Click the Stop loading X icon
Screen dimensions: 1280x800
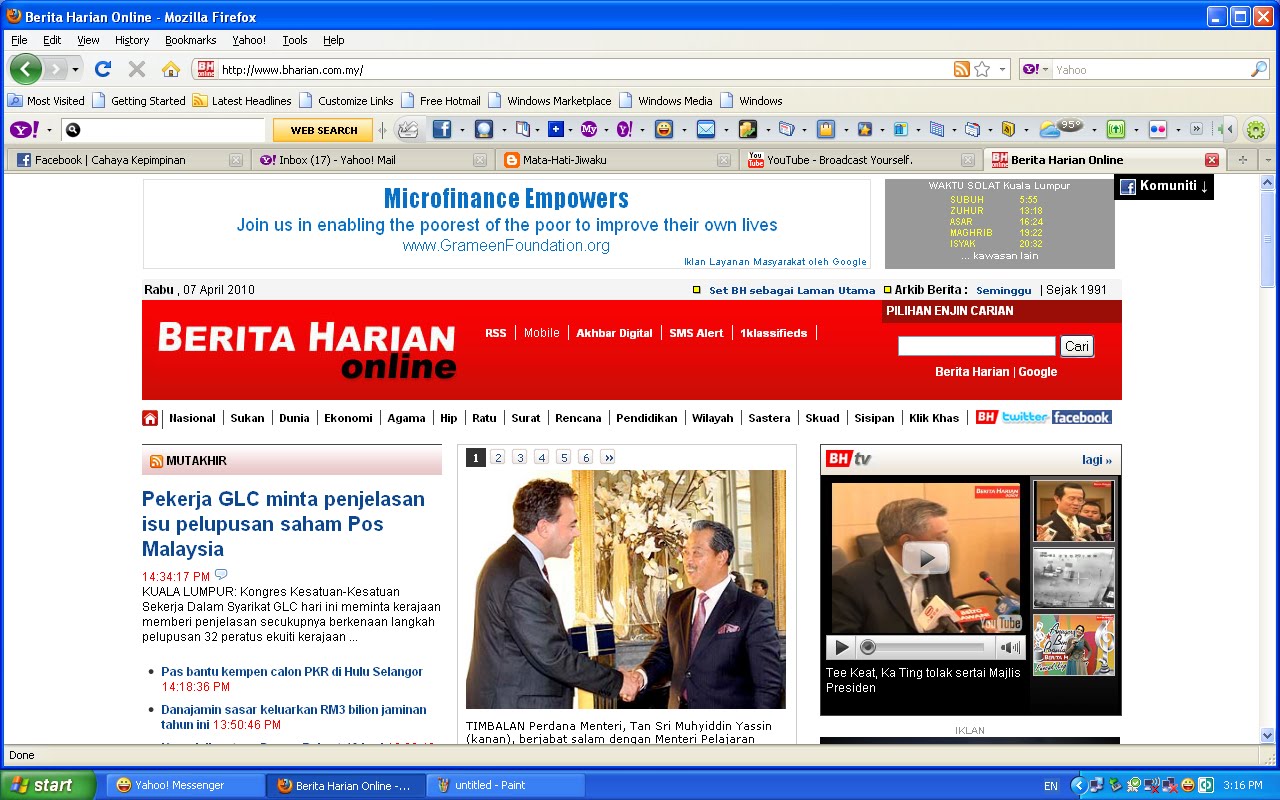137,69
